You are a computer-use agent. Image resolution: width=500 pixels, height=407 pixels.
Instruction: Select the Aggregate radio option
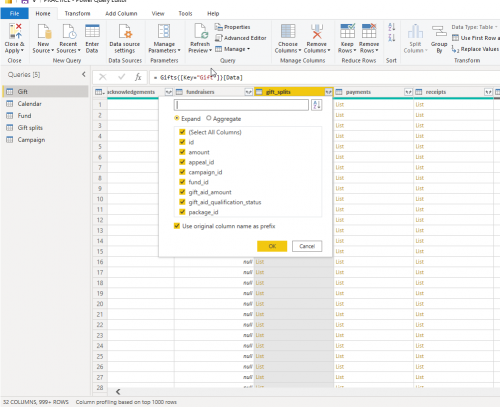(x=209, y=118)
